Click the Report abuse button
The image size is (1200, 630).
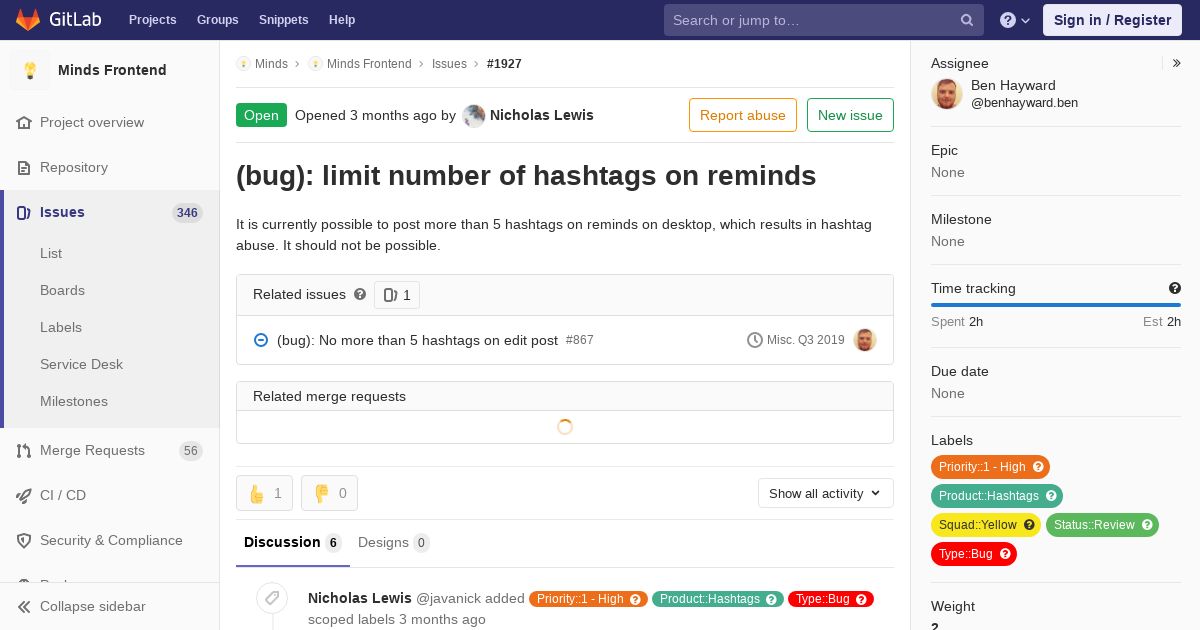point(743,115)
